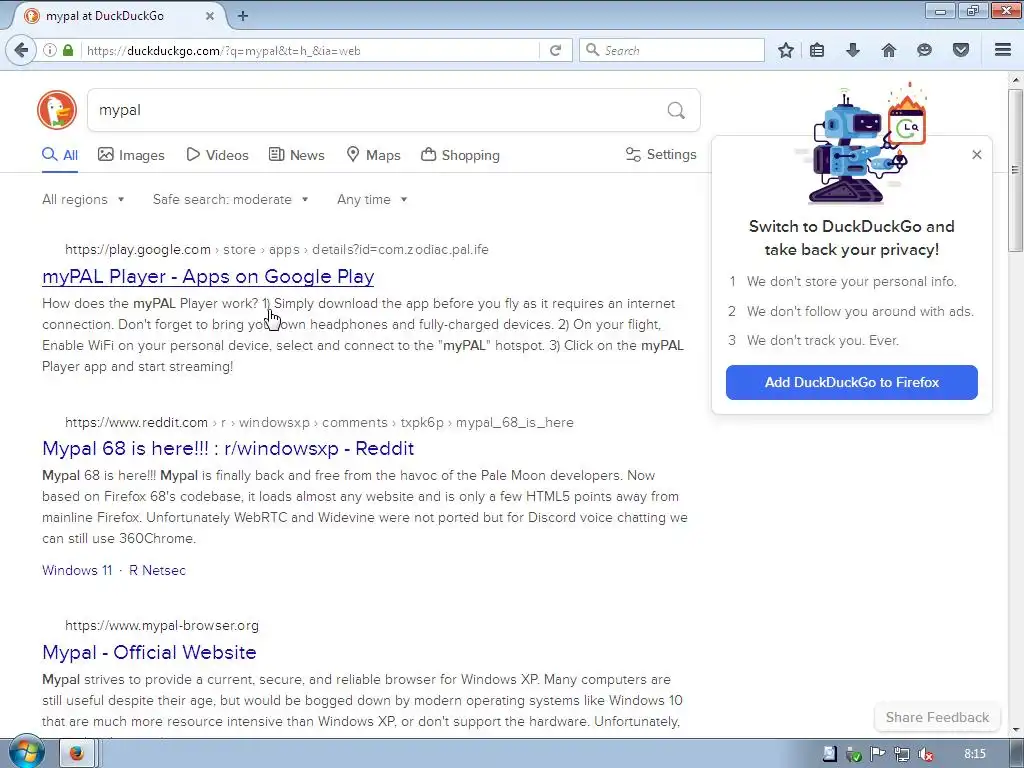This screenshot has width=1024, height=768.
Task: Close the mypal at DuckDuckGo tab
Action: point(210,16)
